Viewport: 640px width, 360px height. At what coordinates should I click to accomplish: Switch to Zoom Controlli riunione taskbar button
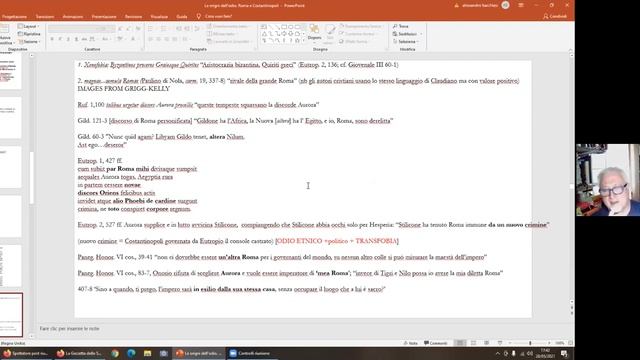tap(252, 353)
